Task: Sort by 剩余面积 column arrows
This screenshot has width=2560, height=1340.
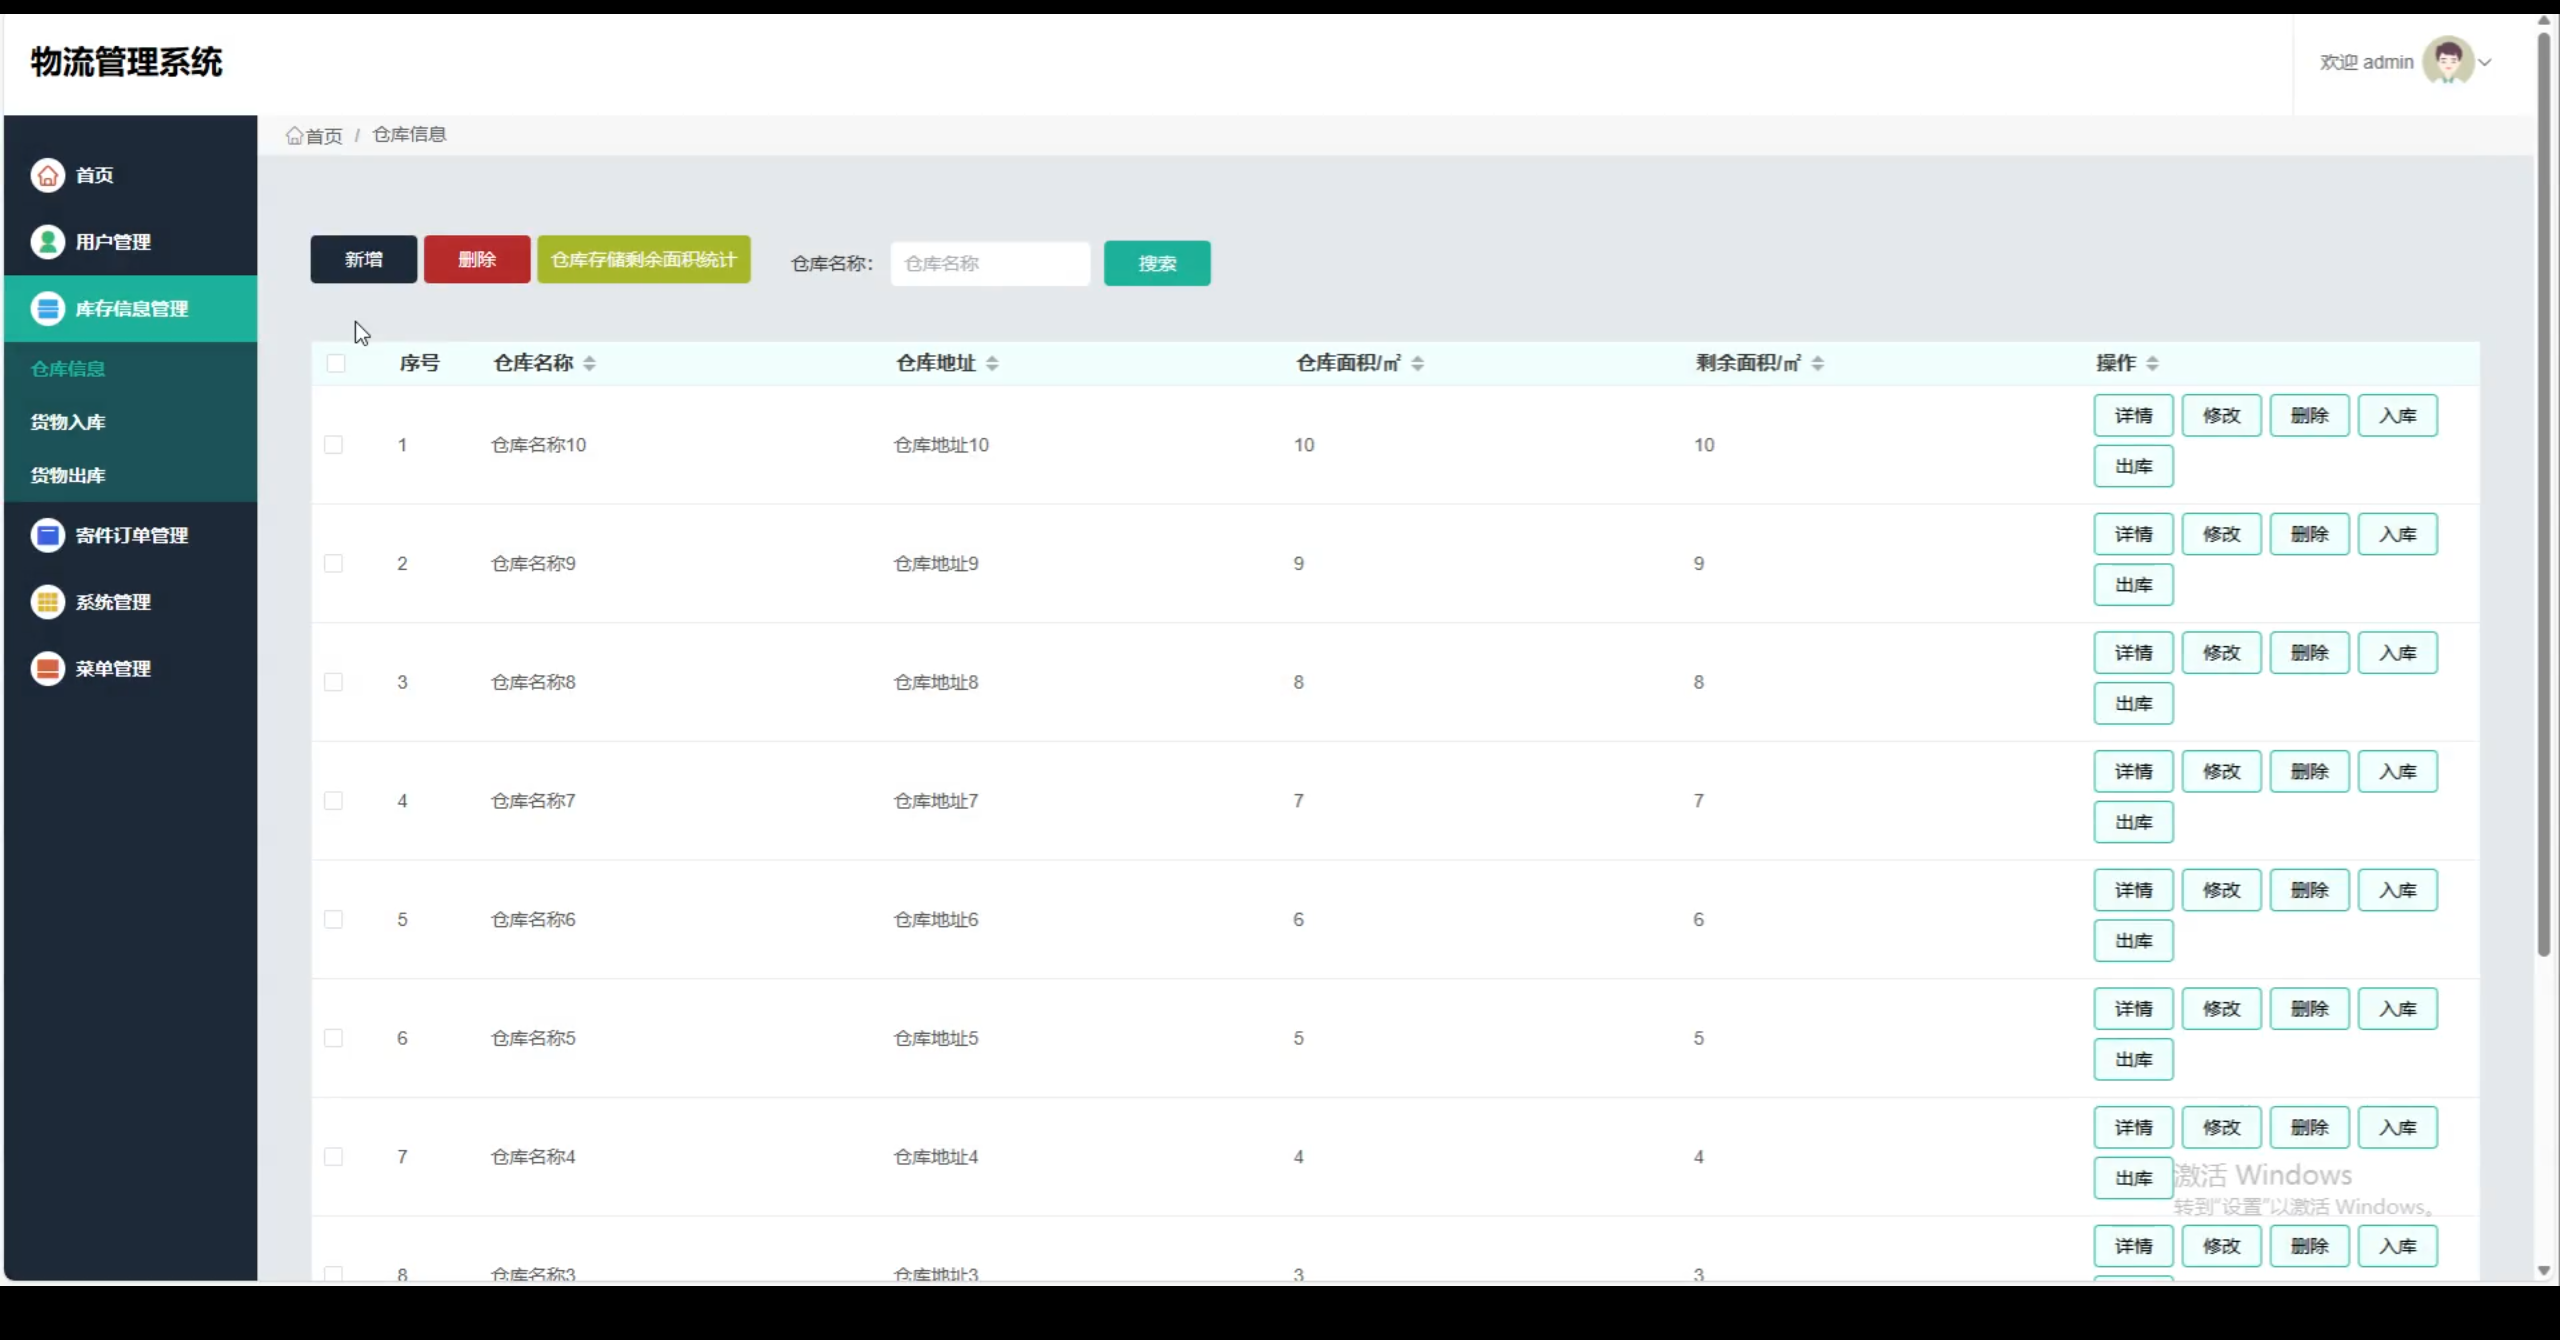Action: click(1818, 363)
